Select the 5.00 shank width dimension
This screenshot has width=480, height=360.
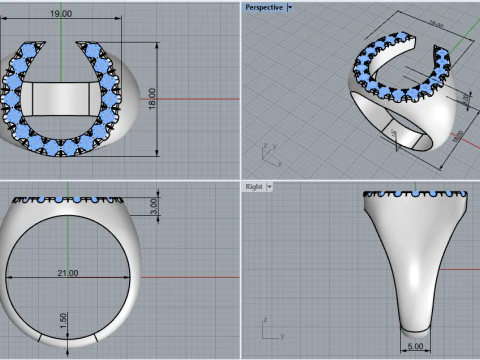click(415, 346)
